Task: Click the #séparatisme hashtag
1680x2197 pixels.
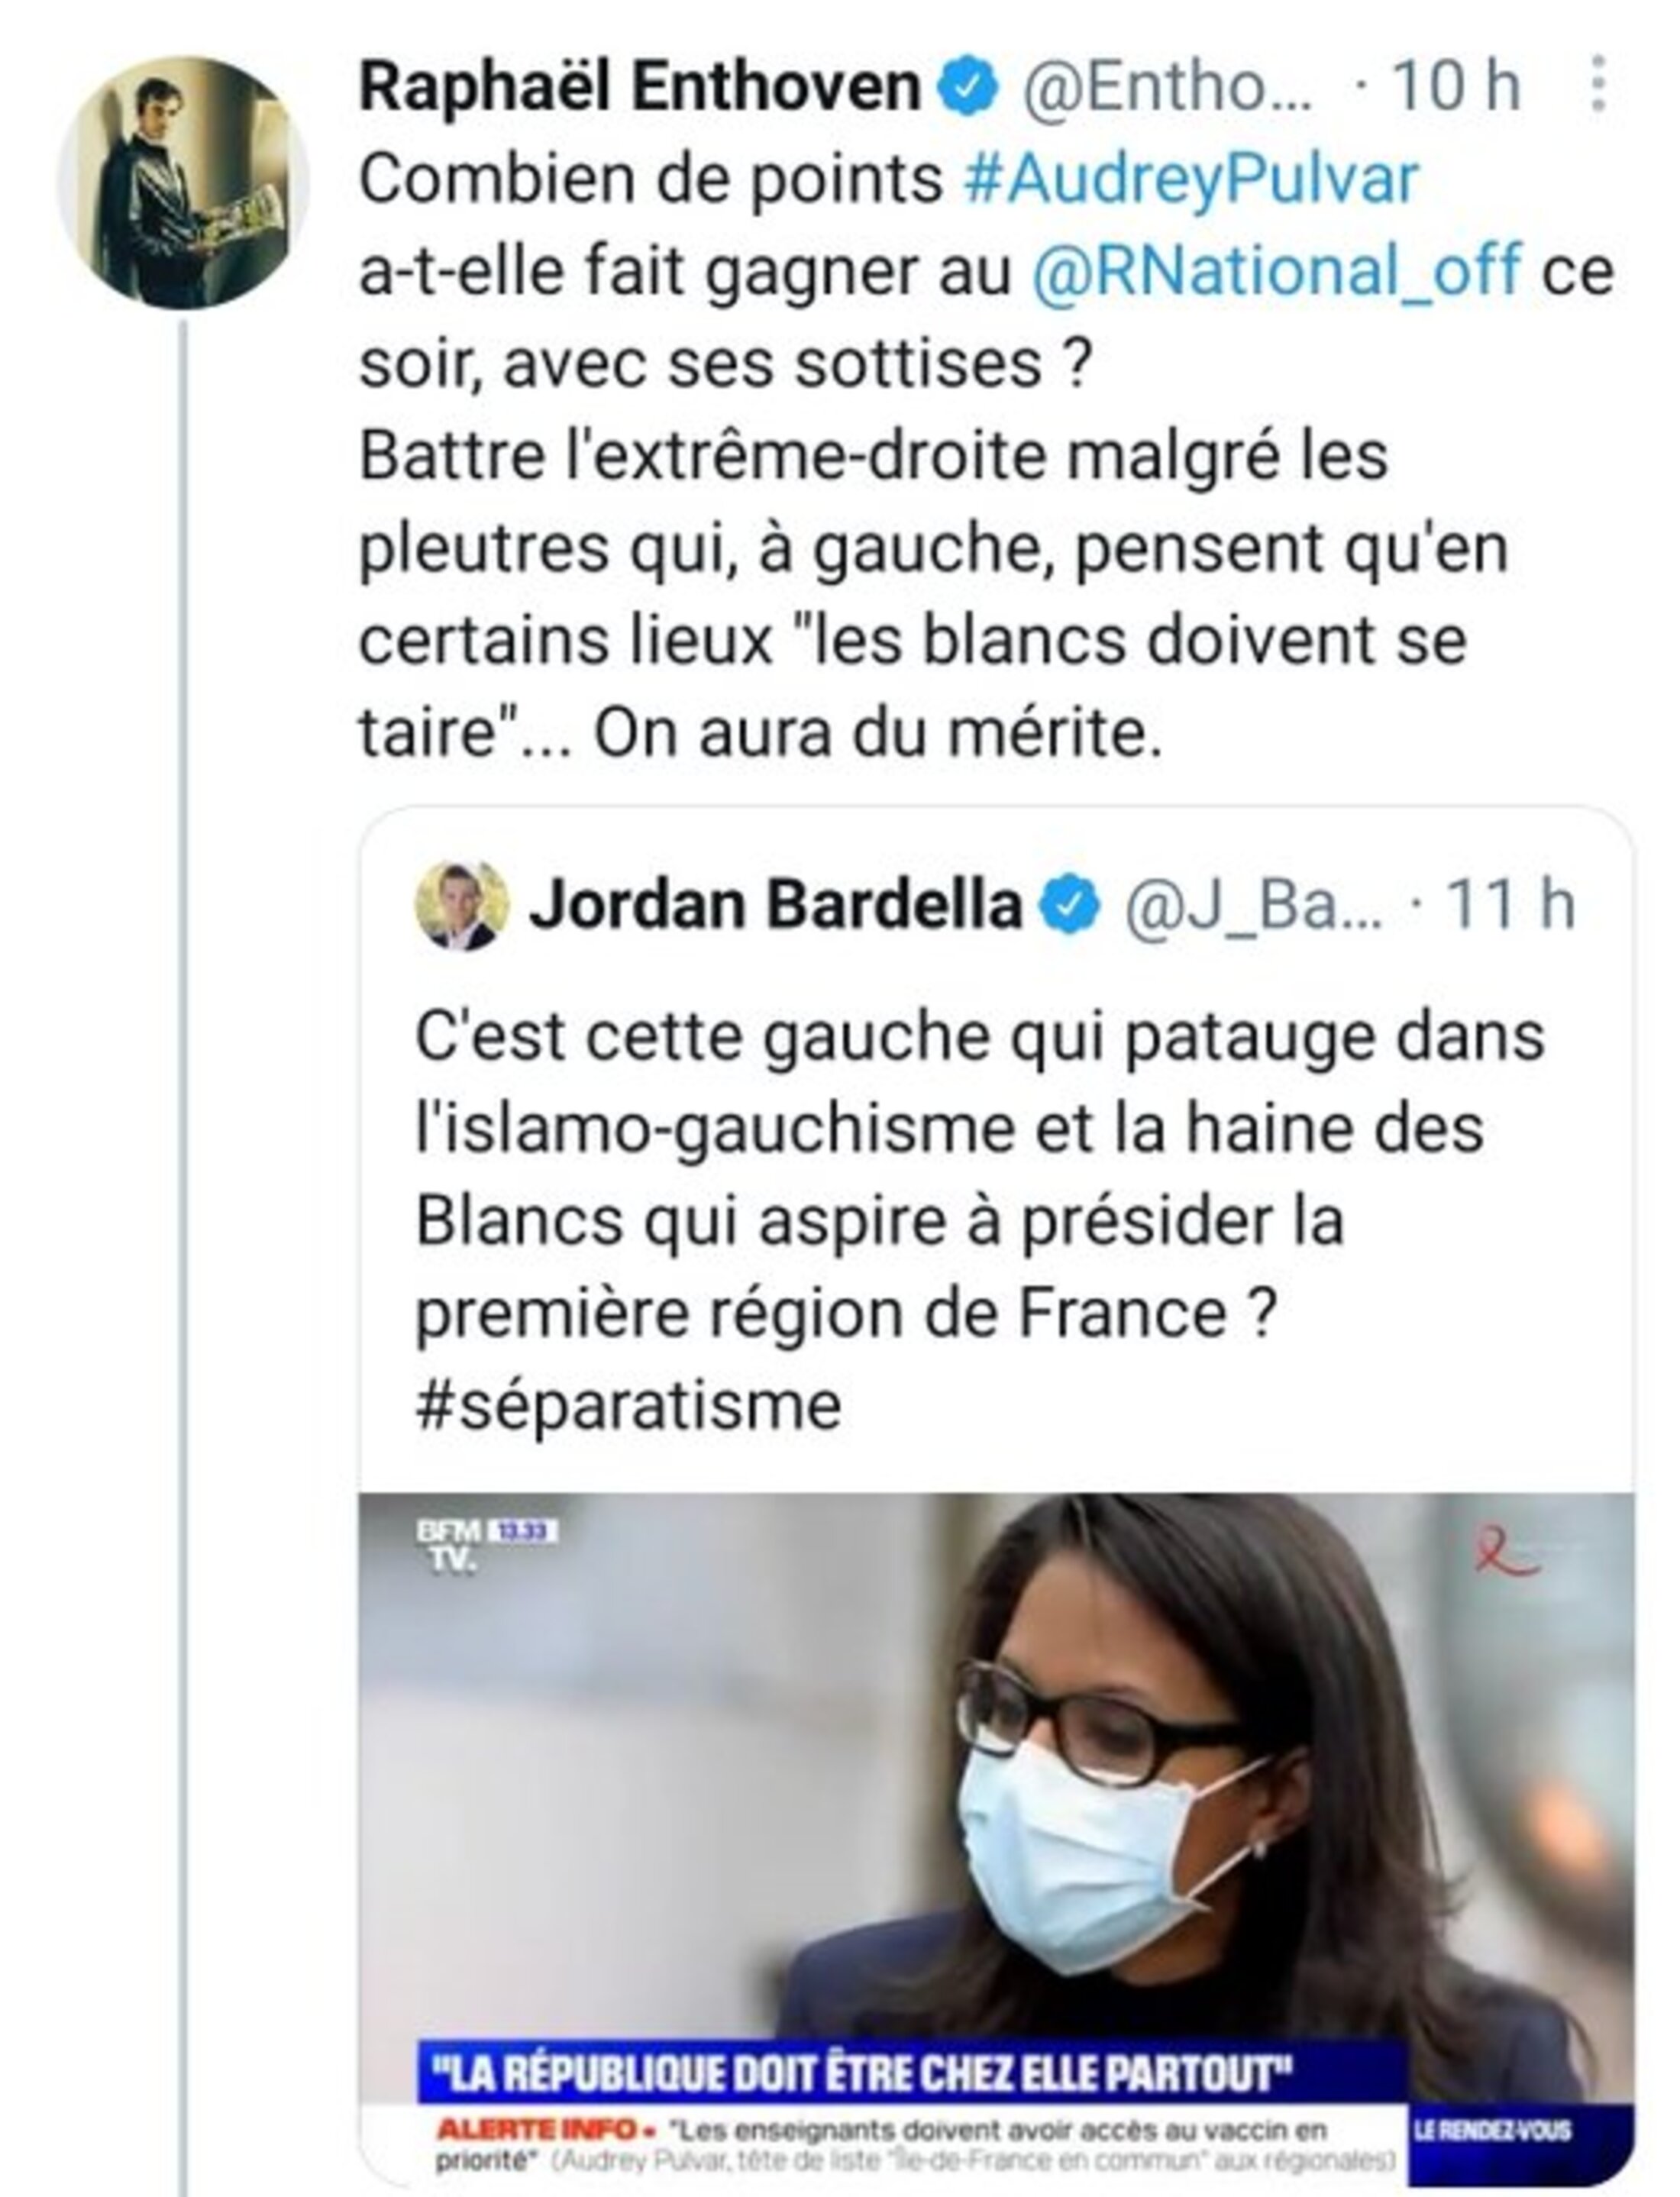Action: [628, 1406]
